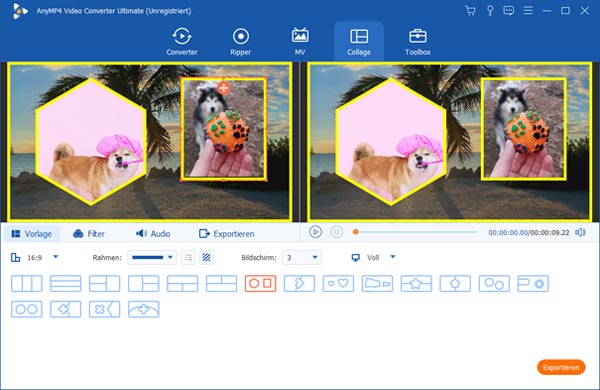Open the hamburger menu icon

528,11
